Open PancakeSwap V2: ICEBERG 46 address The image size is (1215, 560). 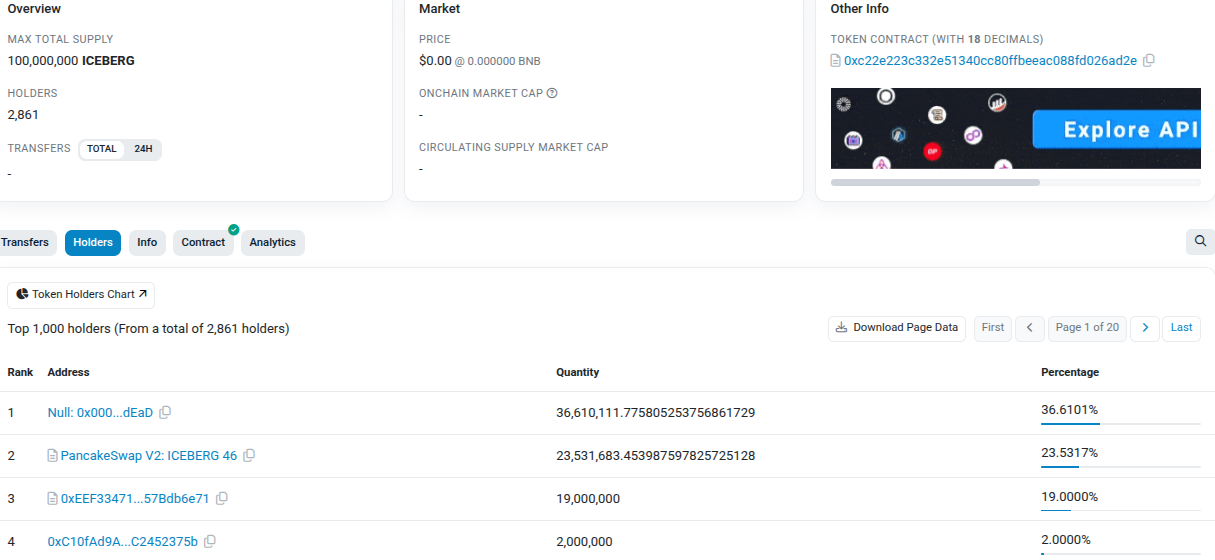coord(149,456)
